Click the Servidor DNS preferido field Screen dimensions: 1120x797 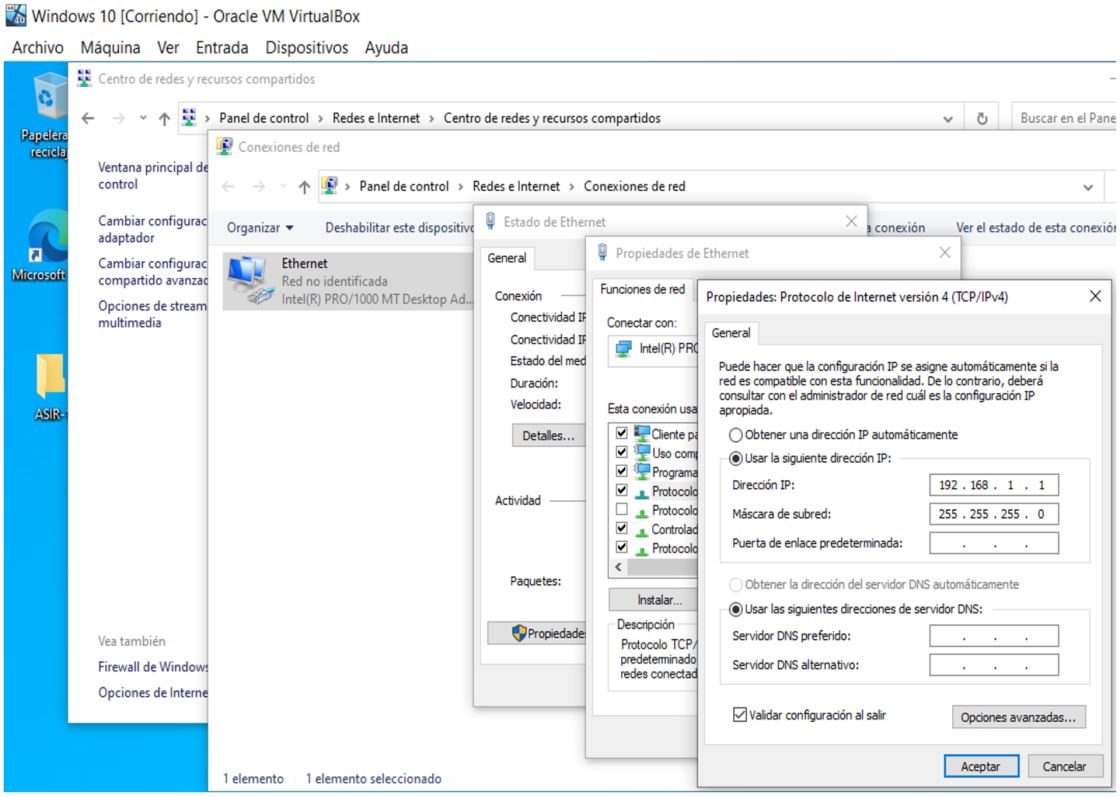pos(994,636)
